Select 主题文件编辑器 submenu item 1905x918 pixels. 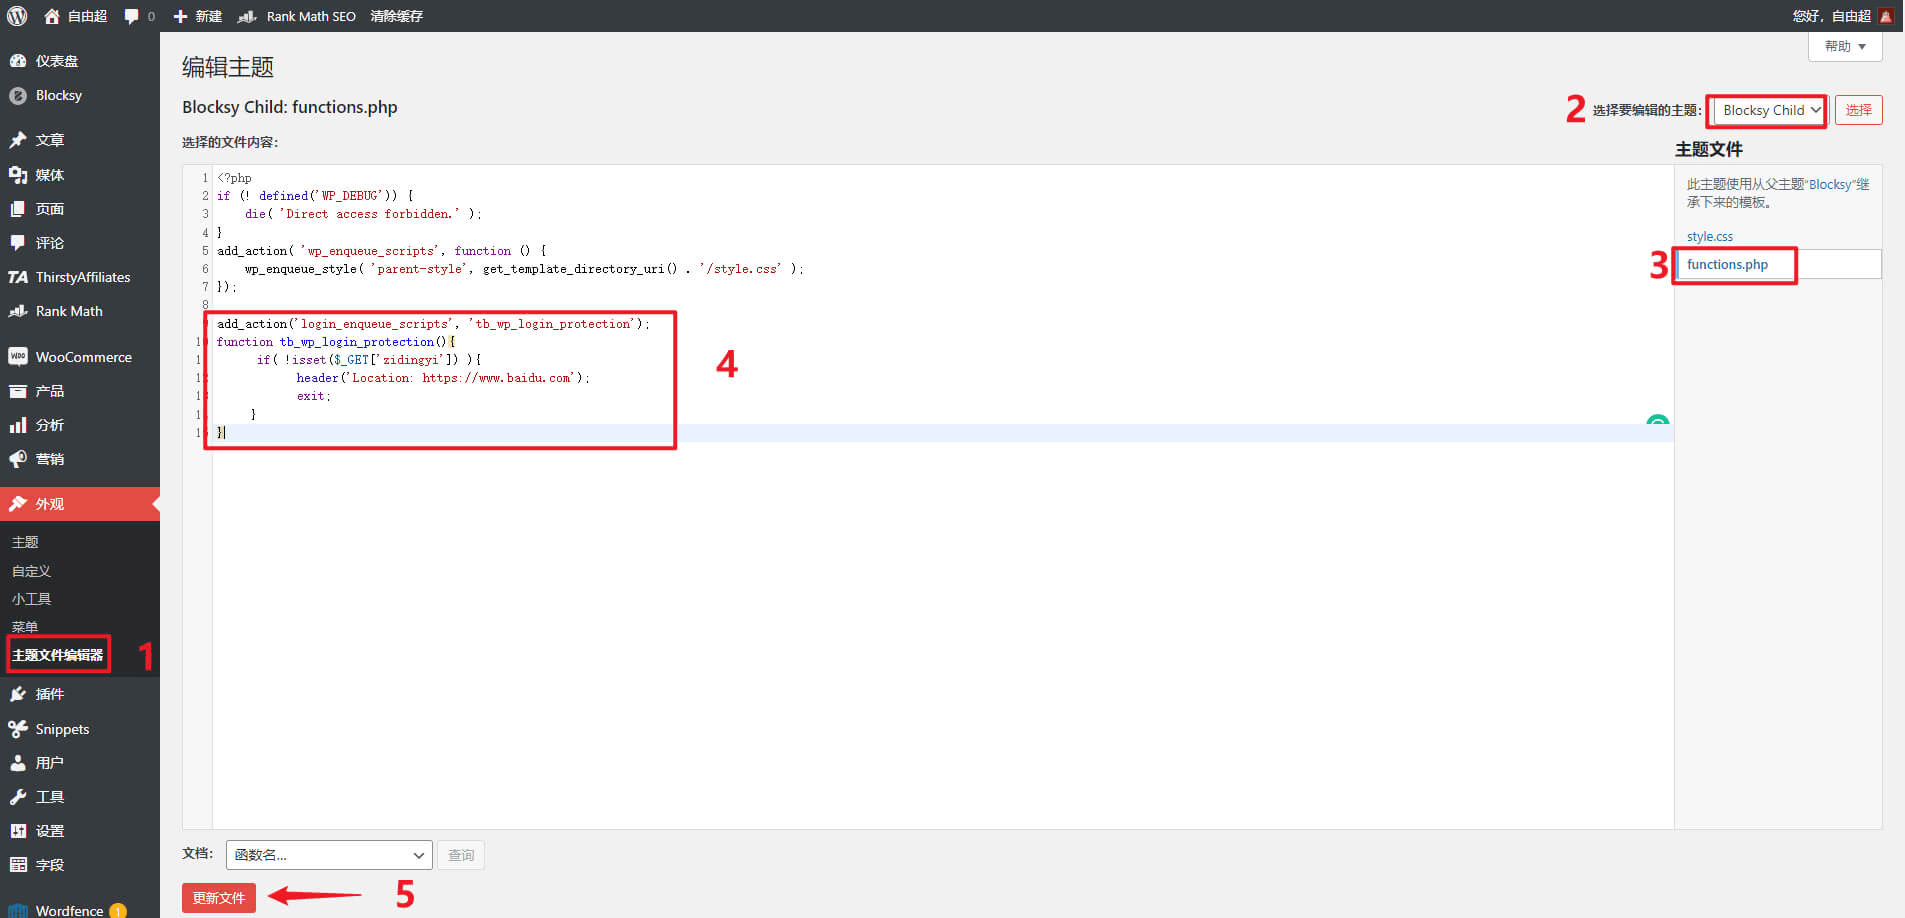coord(58,655)
